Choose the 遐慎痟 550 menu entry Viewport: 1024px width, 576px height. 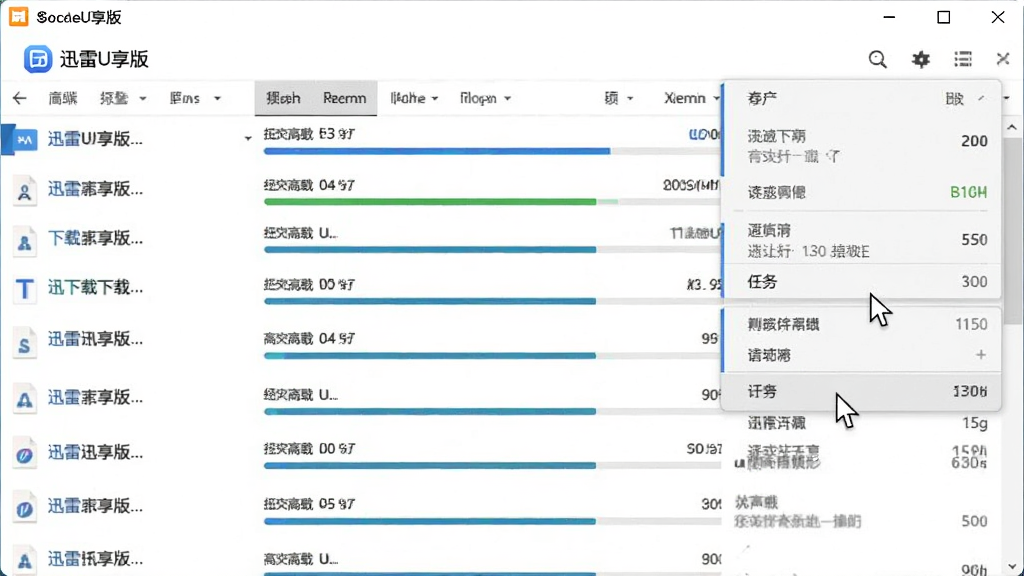point(861,240)
